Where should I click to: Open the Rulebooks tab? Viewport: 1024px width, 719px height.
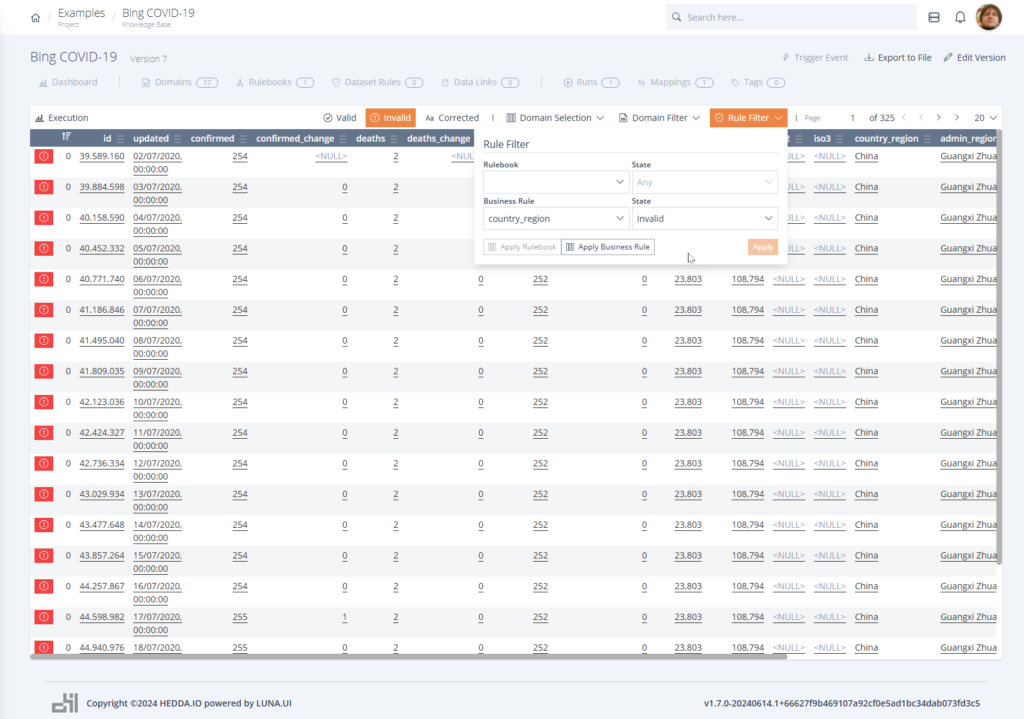pos(275,82)
